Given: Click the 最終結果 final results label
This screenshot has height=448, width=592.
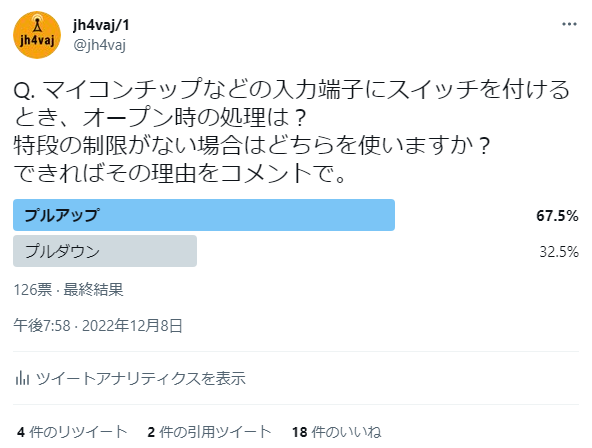Looking at the screenshot, I should pyautogui.click(x=93, y=289).
